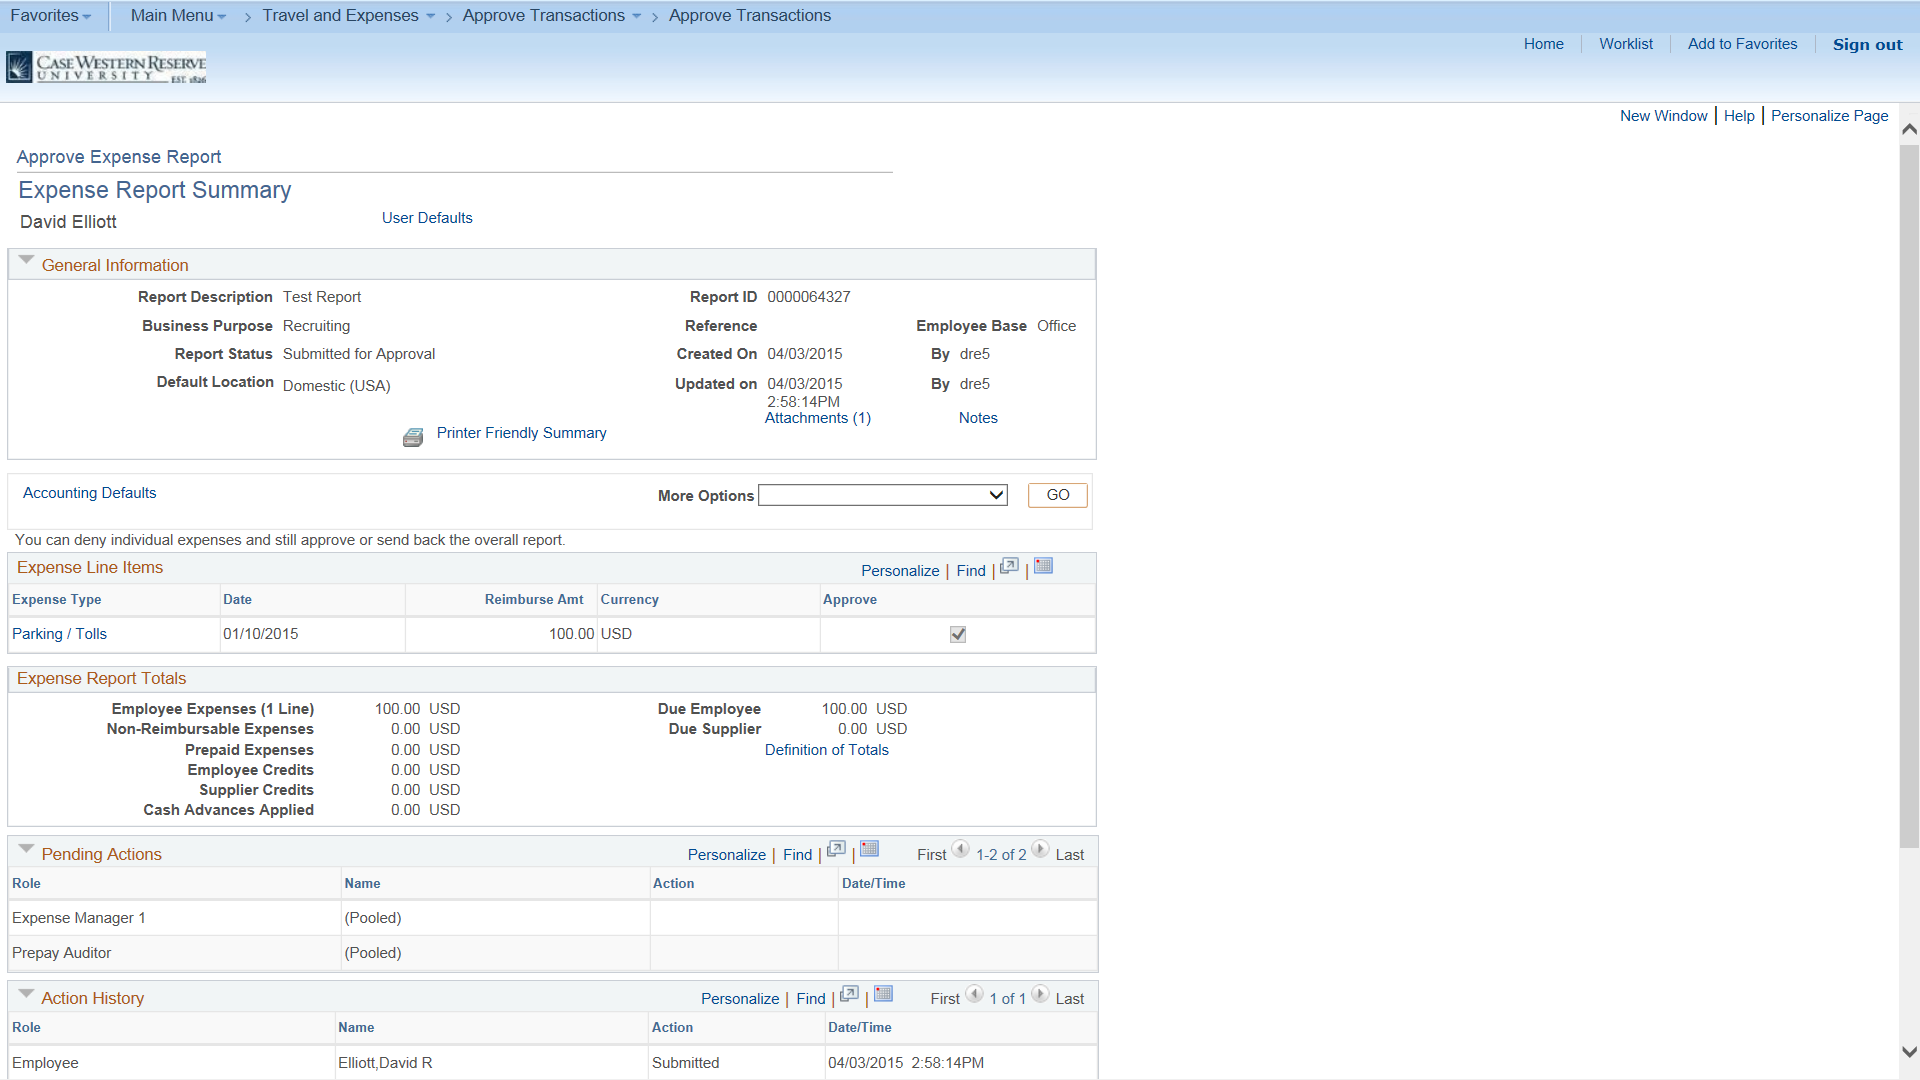Download Pending Actions grid to spreadsheet
This screenshot has width=1920, height=1080.
(869, 849)
